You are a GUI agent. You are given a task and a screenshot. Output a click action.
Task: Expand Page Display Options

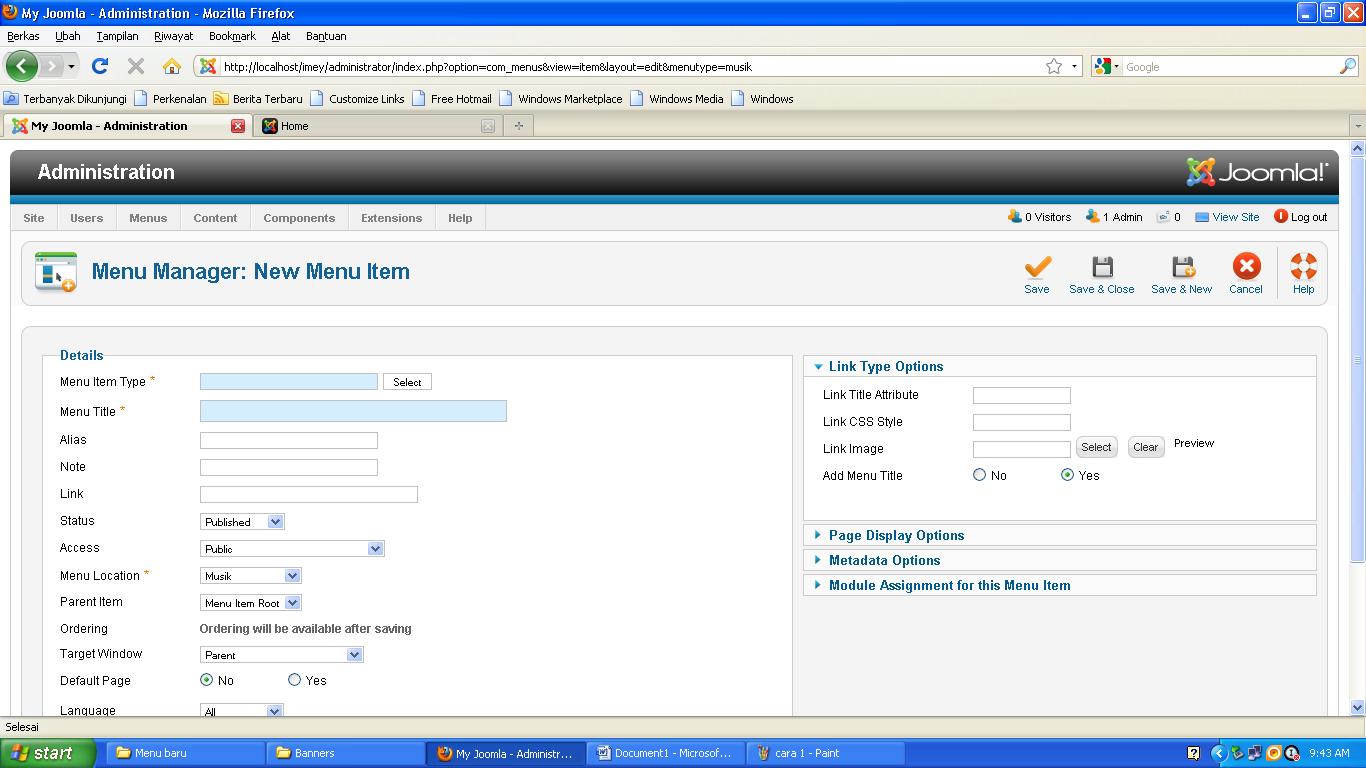pyautogui.click(x=1059, y=535)
